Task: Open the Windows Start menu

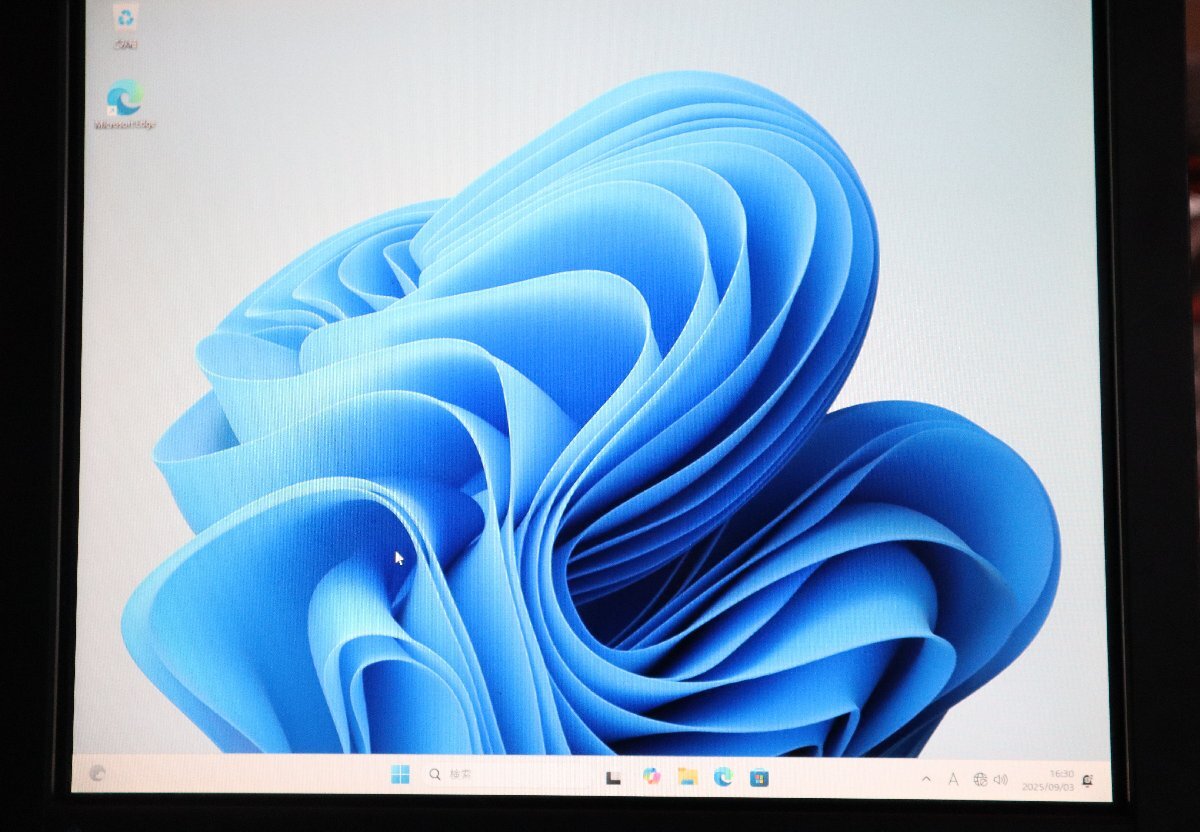Action: (x=400, y=774)
